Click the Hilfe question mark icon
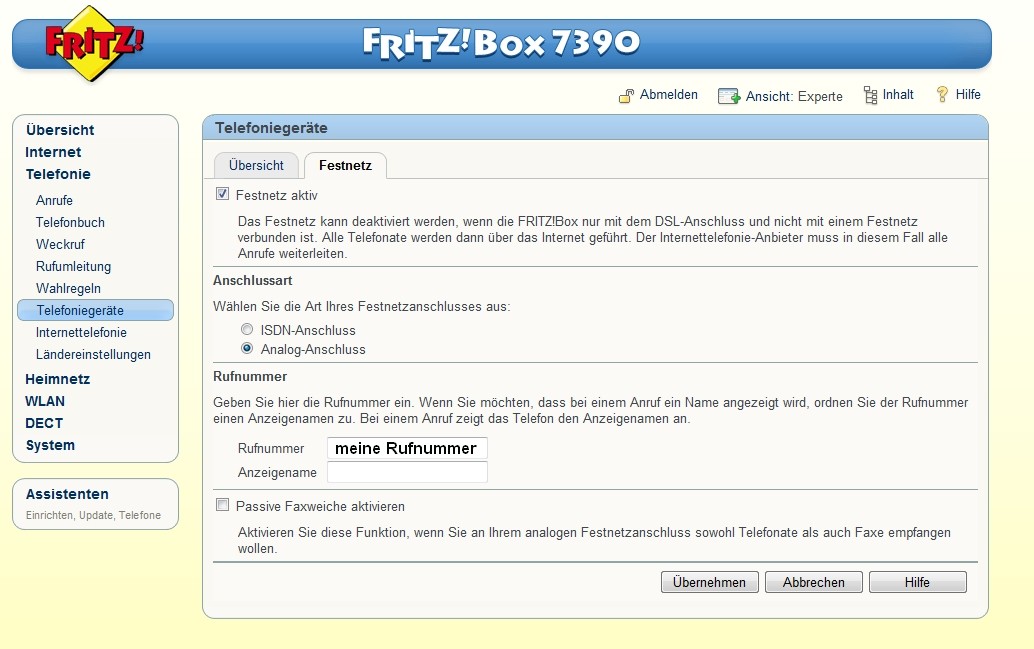The height and width of the screenshot is (649, 1034). tap(941, 95)
